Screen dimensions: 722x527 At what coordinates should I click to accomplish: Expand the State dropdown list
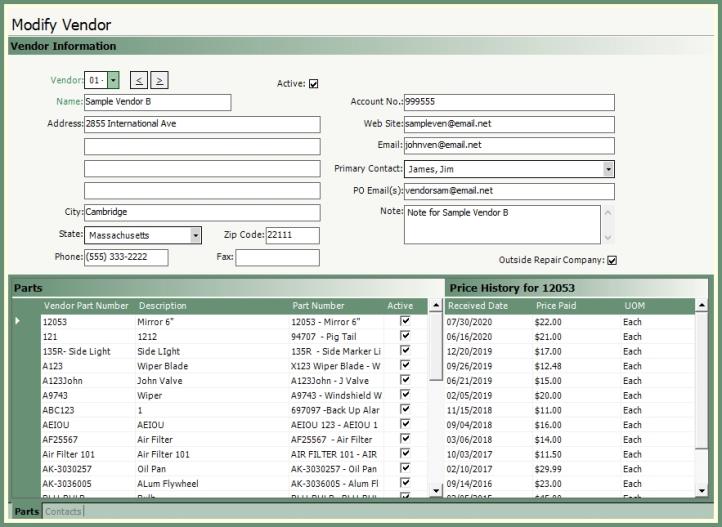tap(195, 236)
